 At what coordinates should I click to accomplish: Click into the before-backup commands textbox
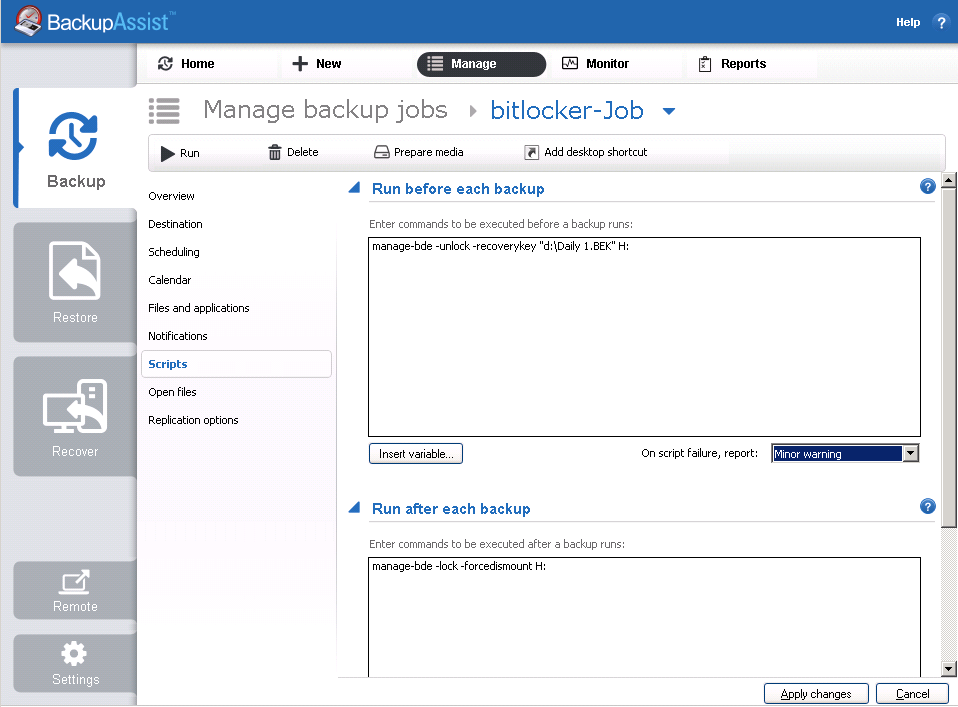[x=645, y=337]
